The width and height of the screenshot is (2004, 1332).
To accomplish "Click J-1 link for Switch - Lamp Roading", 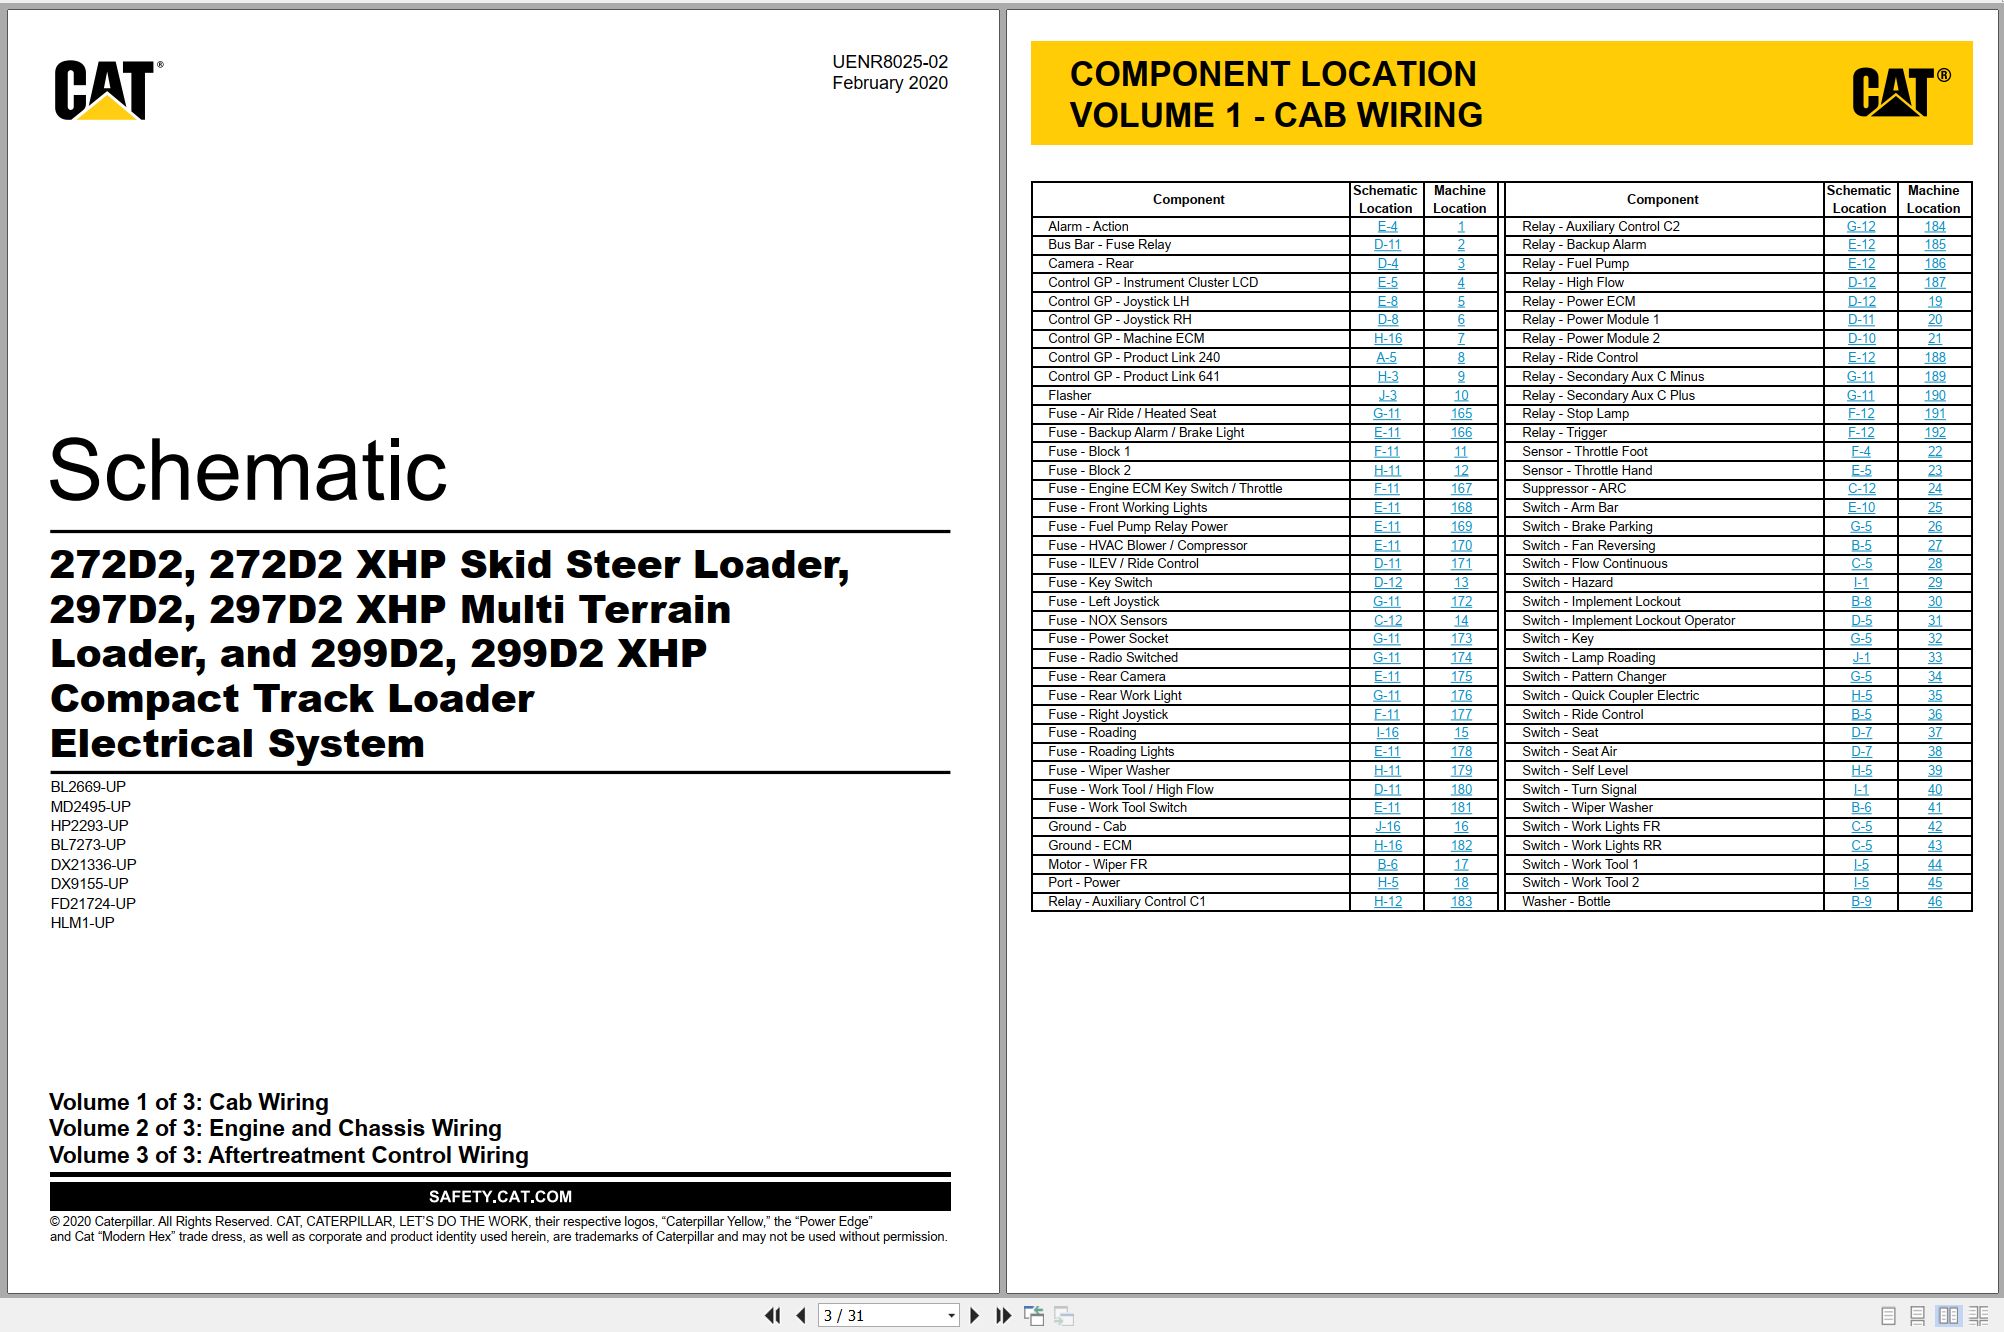I will tap(1861, 658).
